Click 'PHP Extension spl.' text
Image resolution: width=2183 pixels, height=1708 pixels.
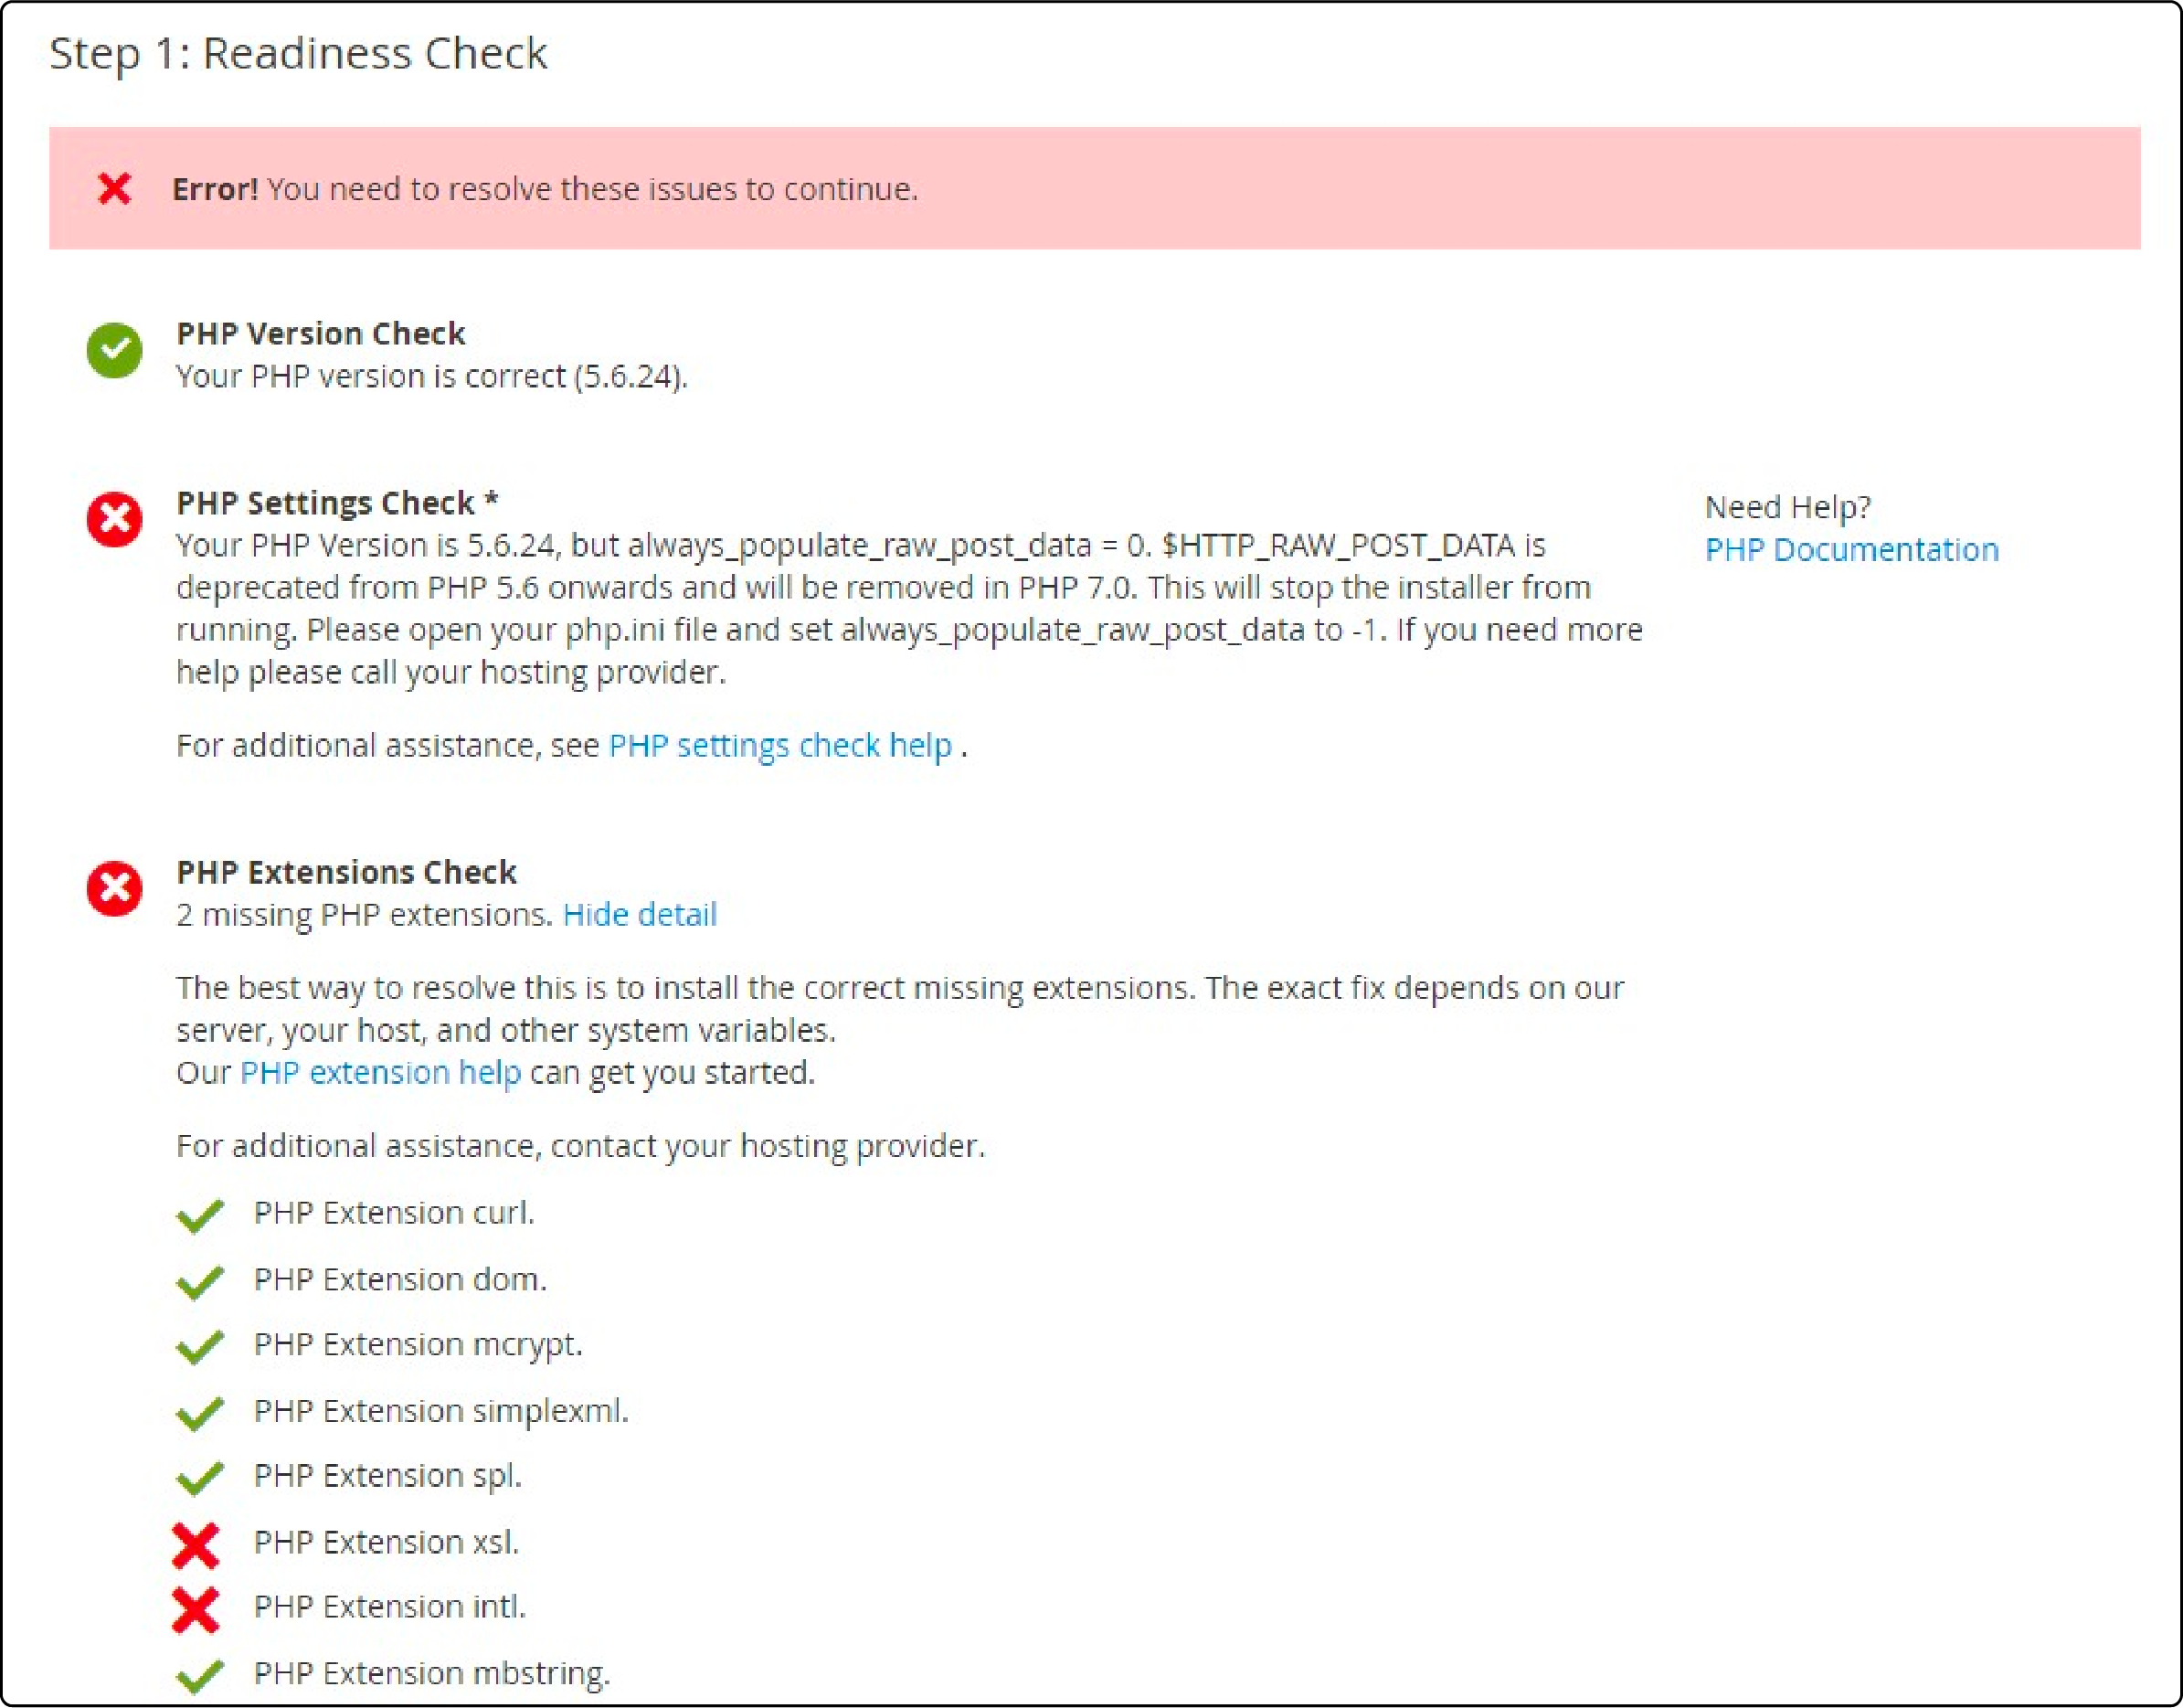tap(388, 1476)
